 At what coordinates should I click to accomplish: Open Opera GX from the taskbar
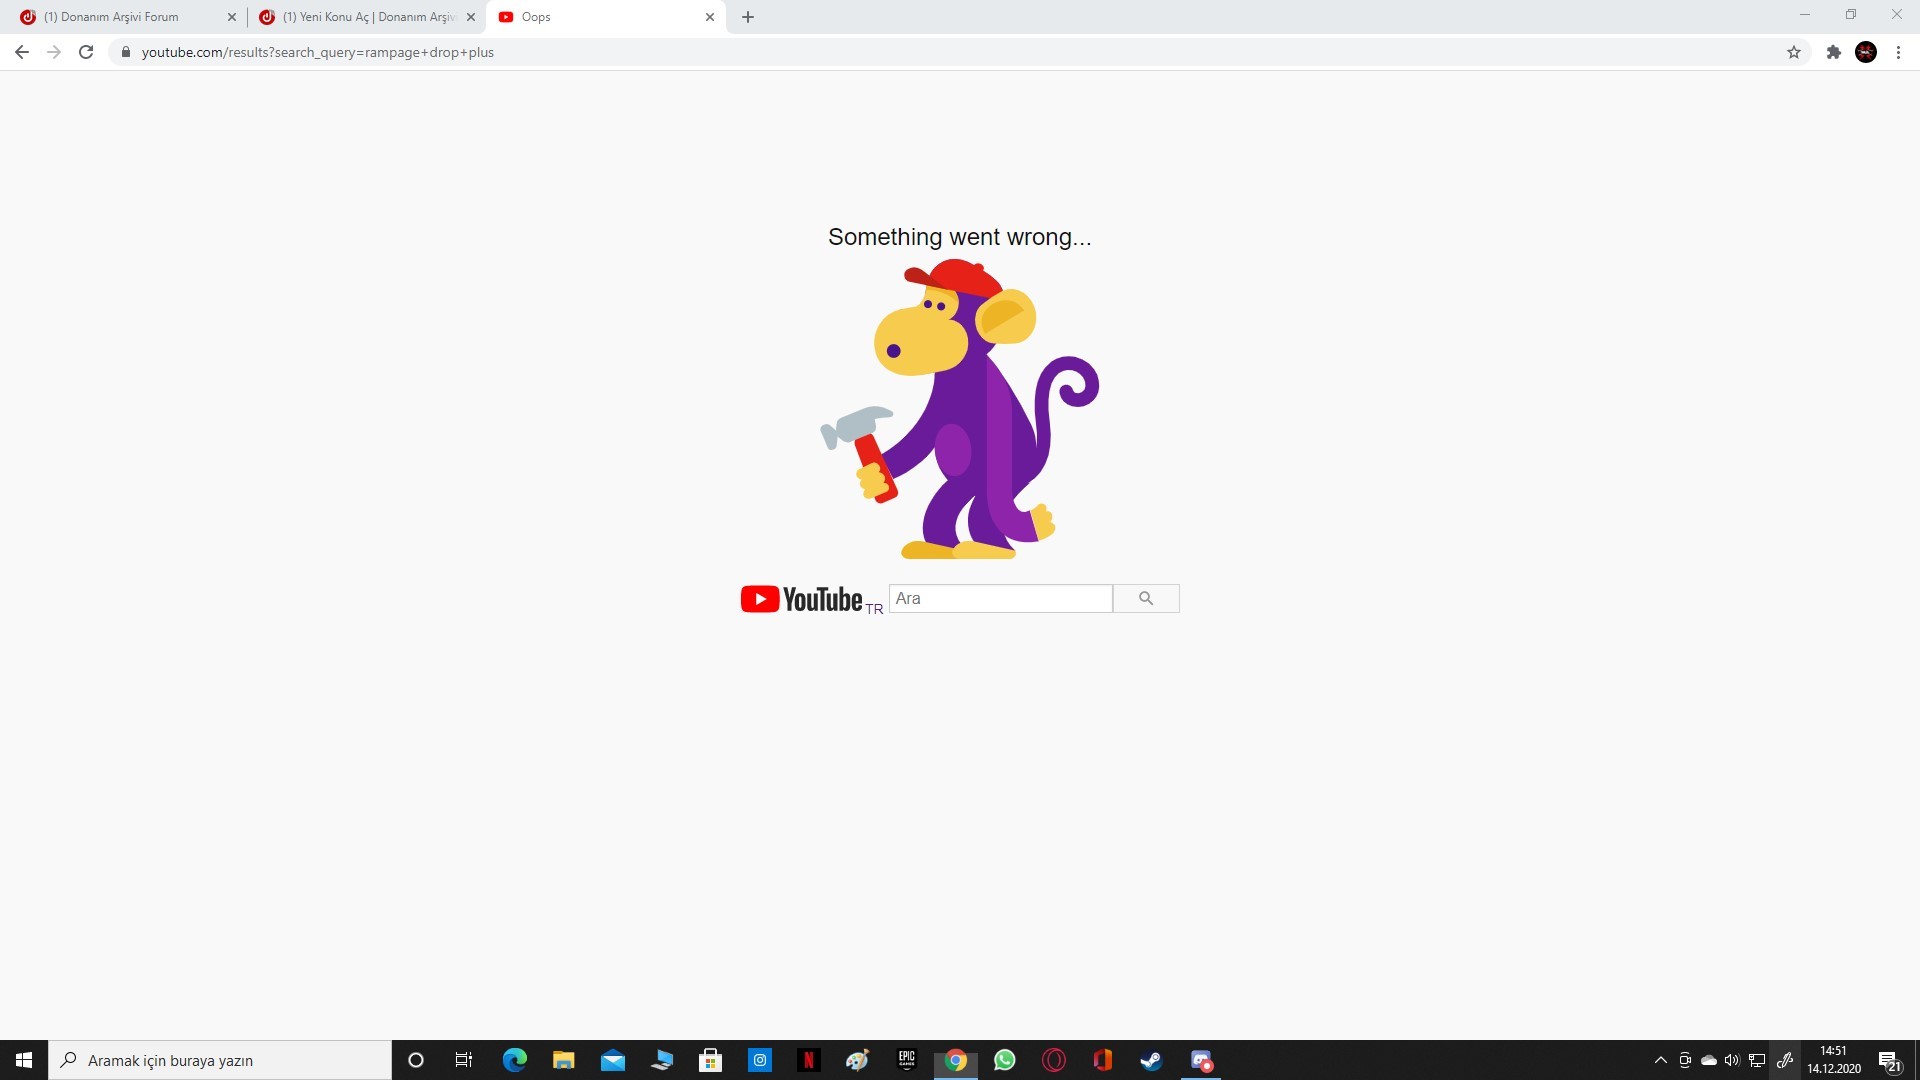1053,1059
